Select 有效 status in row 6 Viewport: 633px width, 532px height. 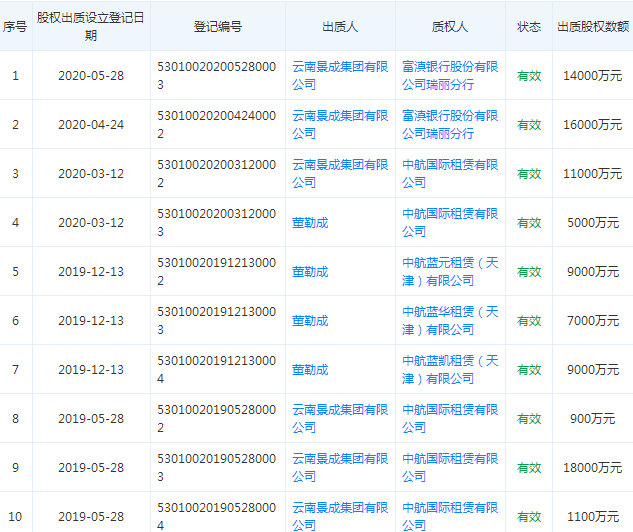pyautogui.click(x=529, y=320)
